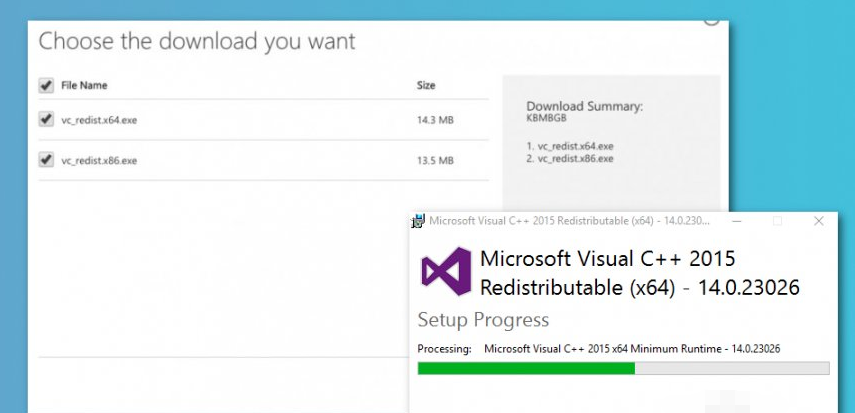
Task: Click the Visual Studio purple logo
Action: click(x=445, y=271)
